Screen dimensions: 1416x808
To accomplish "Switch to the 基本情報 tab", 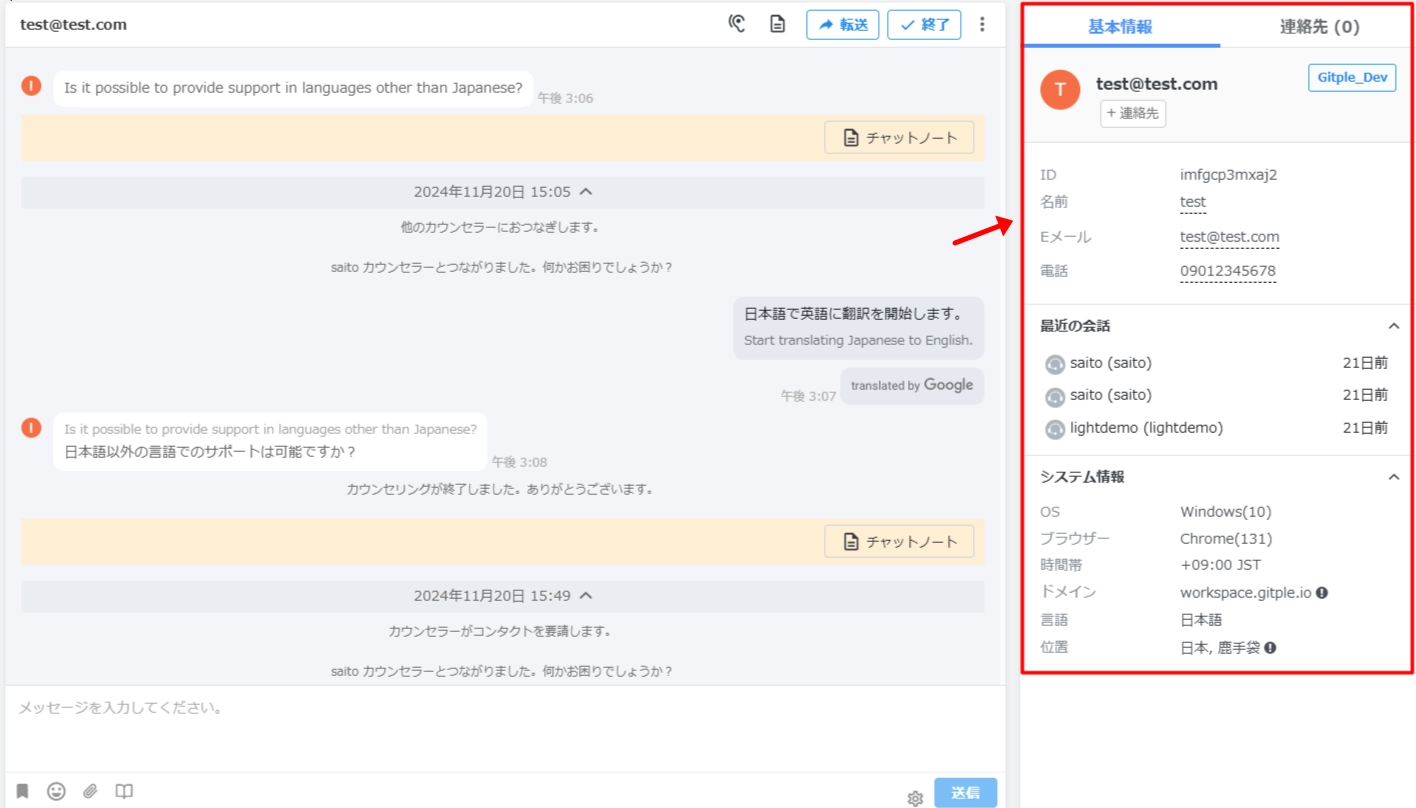I will point(1120,27).
